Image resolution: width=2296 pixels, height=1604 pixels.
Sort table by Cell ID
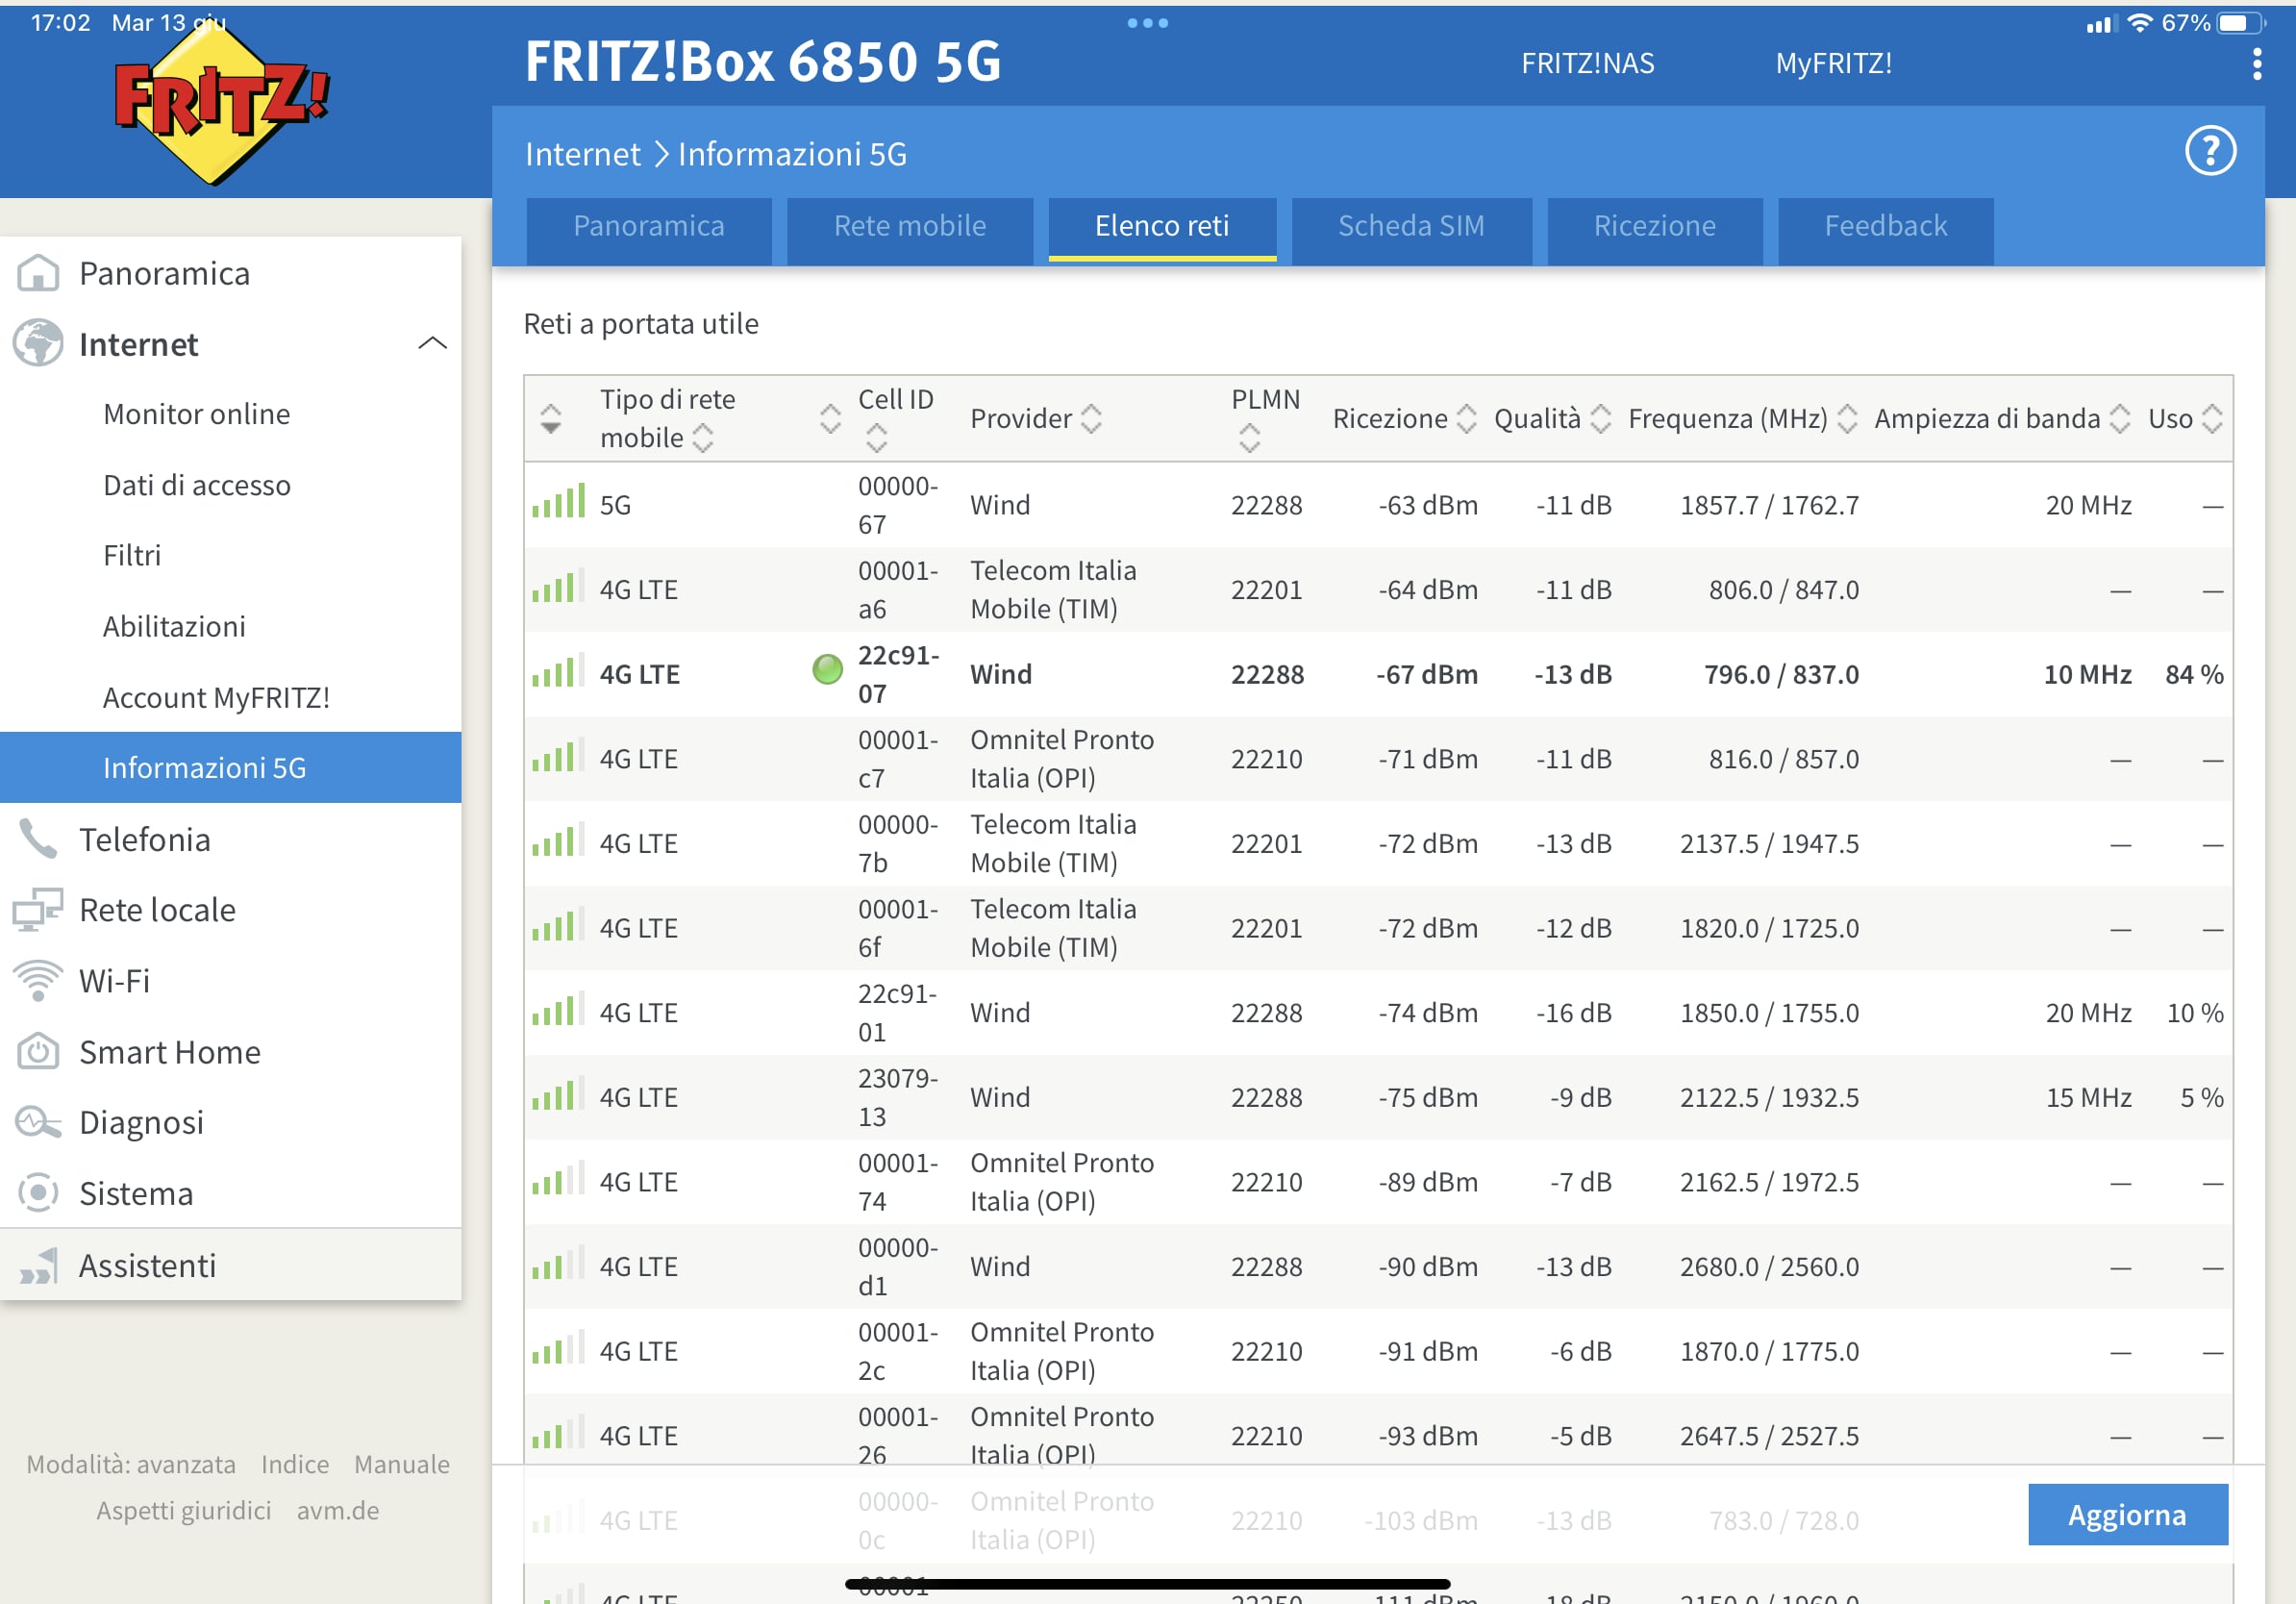click(876, 437)
